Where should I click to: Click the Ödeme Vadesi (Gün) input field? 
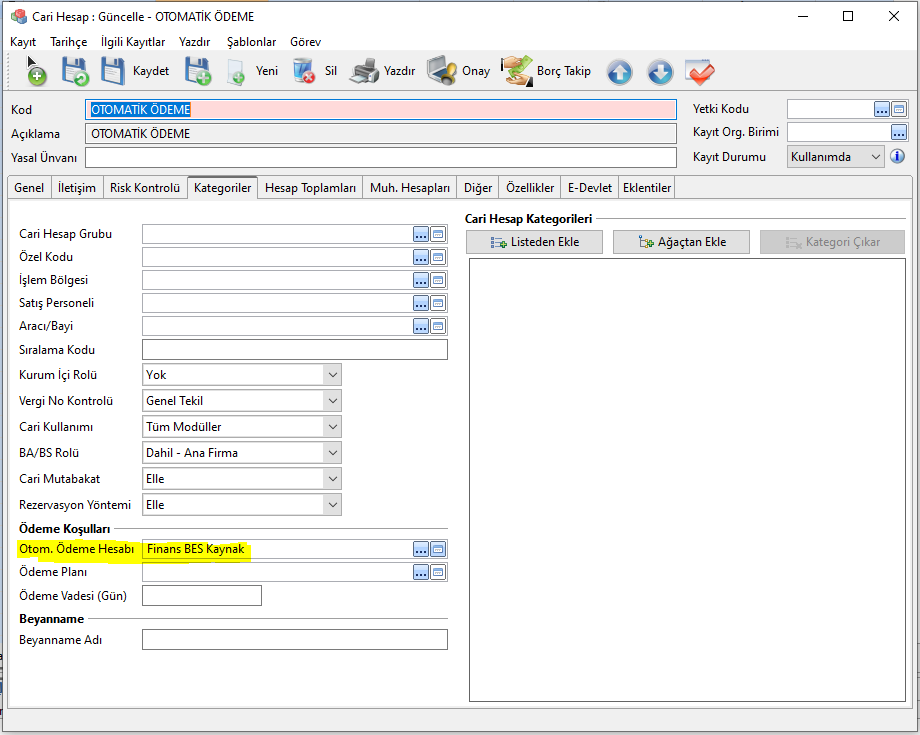pos(202,596)
